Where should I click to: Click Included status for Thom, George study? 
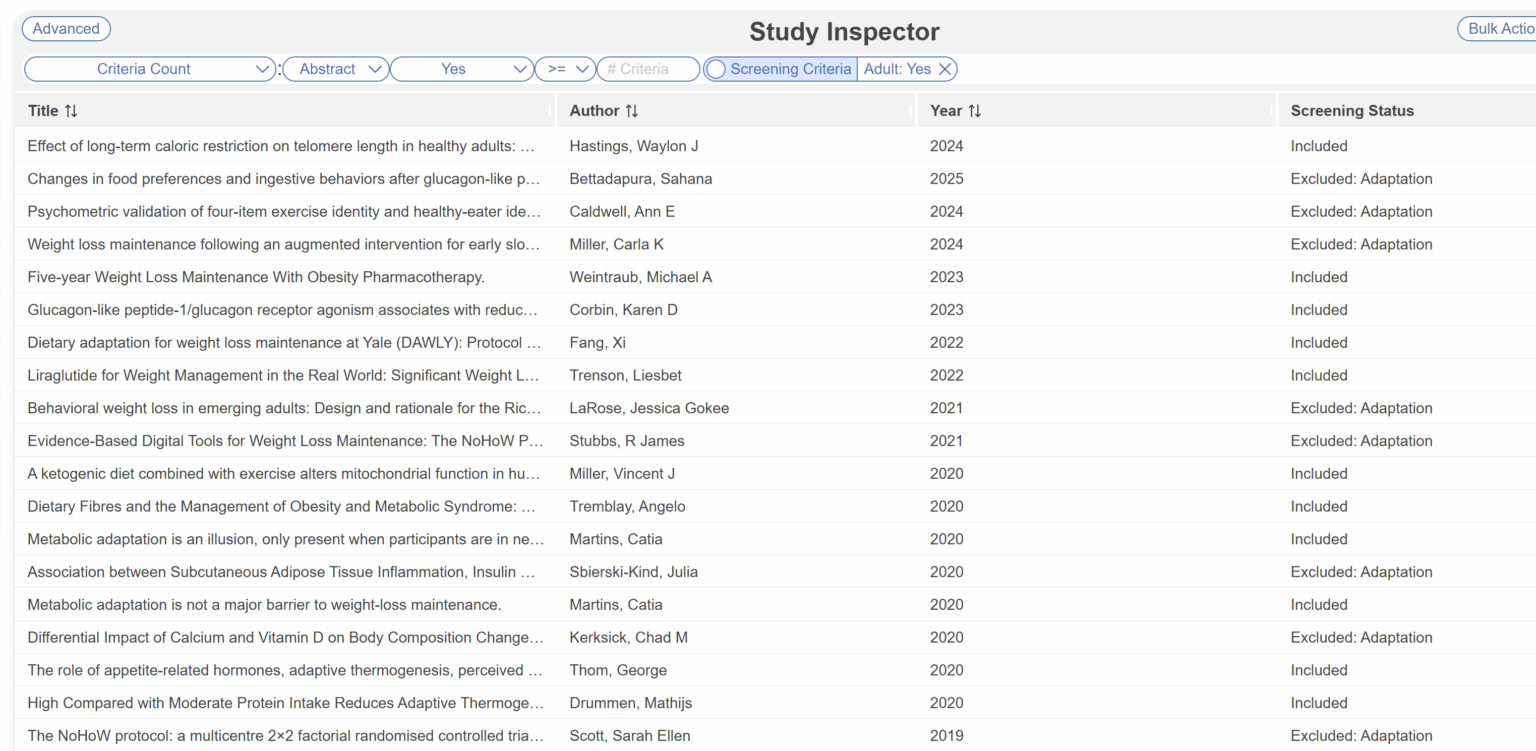[1319, 670]
